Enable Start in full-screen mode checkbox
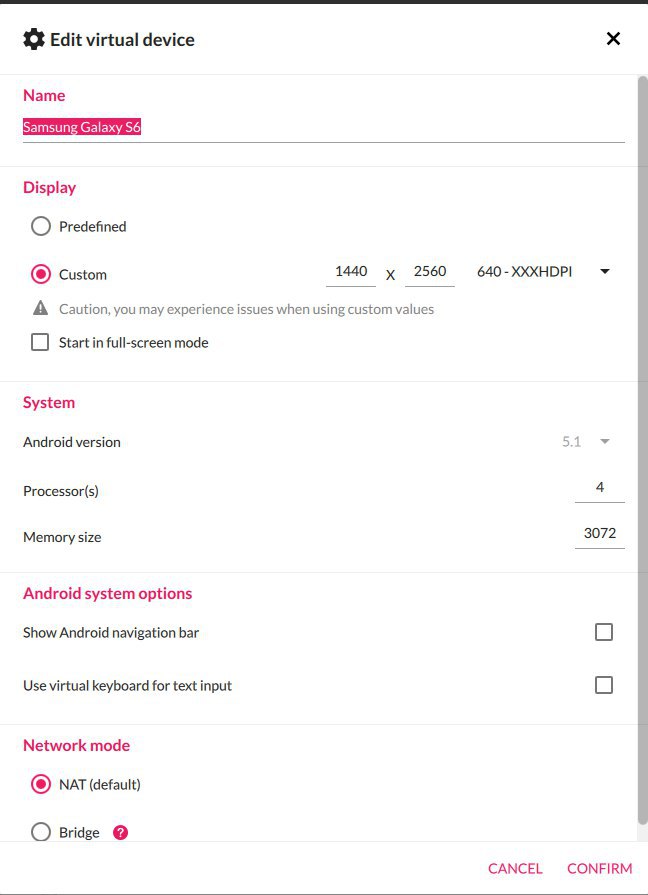Viewport: 648px width, 895px height. [x=40, y=342]
